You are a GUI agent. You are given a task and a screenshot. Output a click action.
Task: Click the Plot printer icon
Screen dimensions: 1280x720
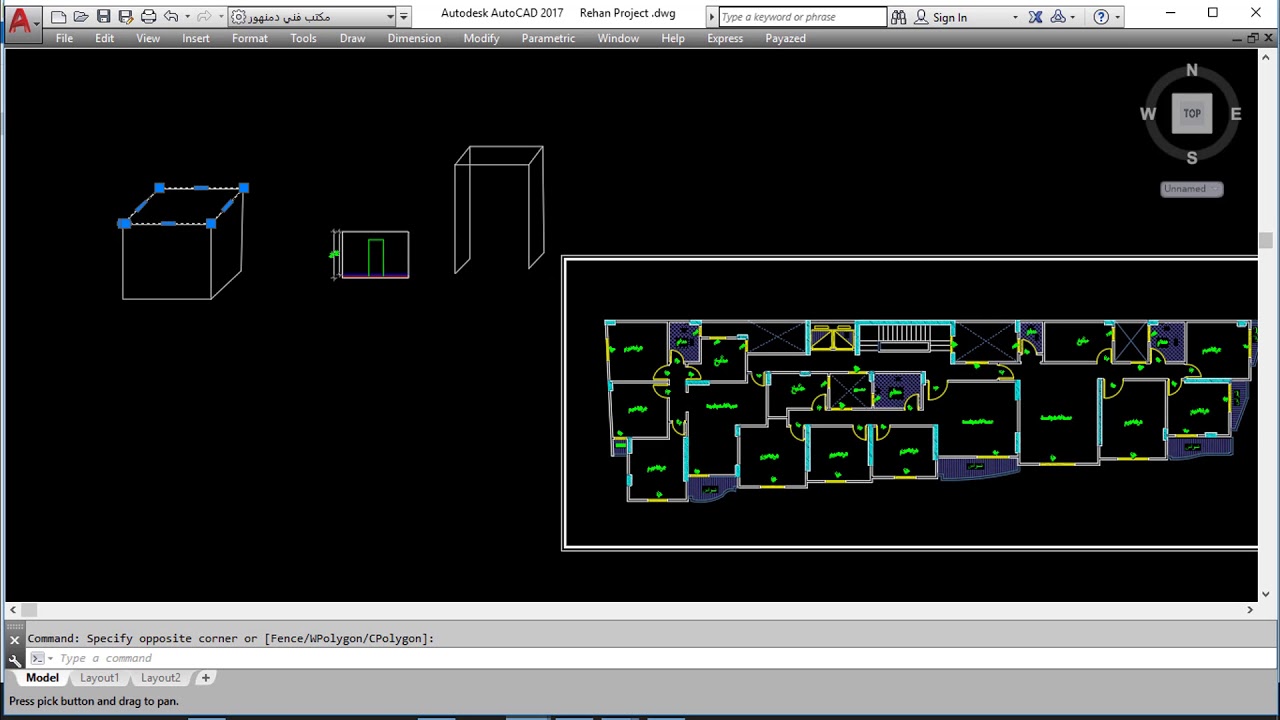[148, 17]
